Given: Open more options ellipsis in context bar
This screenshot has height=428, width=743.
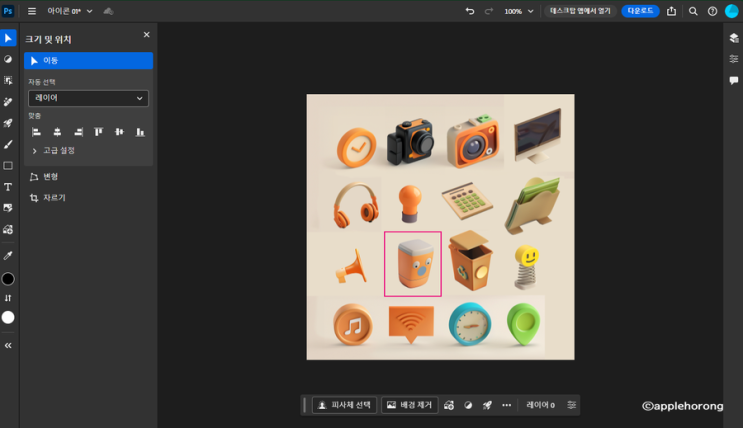Looking at the screenshot, I should click(x=507, y=405).
